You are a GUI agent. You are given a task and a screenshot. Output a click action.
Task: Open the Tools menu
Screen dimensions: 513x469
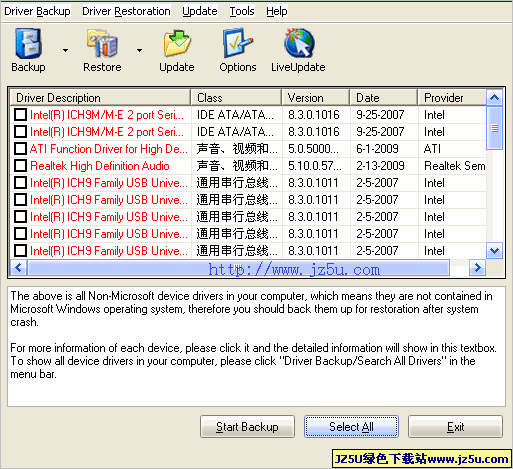click(x=242, y=11)
